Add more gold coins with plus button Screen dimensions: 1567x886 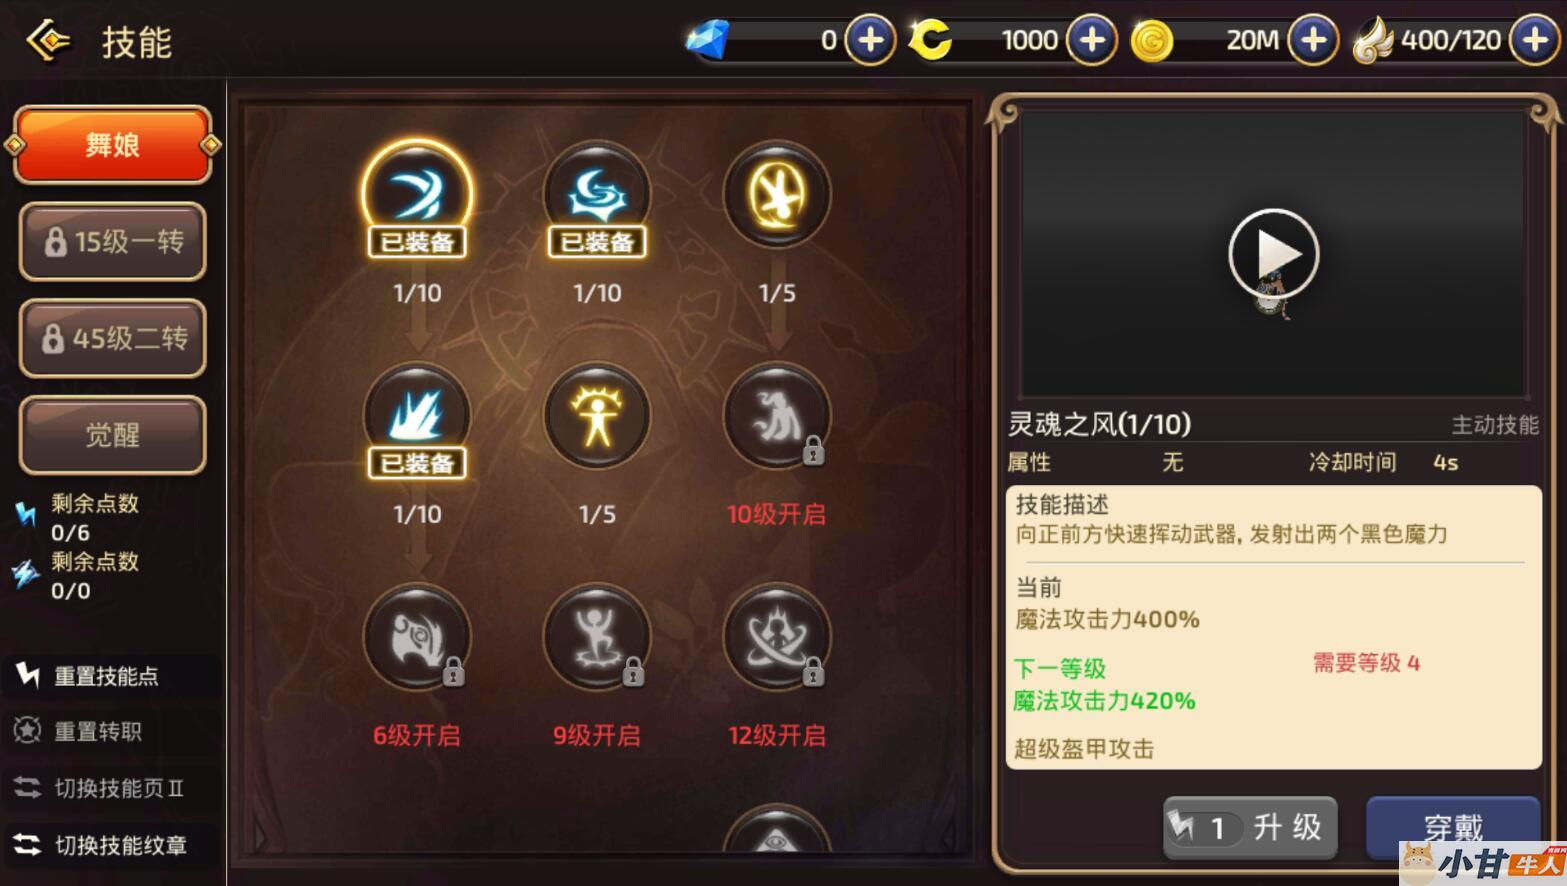[x=1312, y=41]
